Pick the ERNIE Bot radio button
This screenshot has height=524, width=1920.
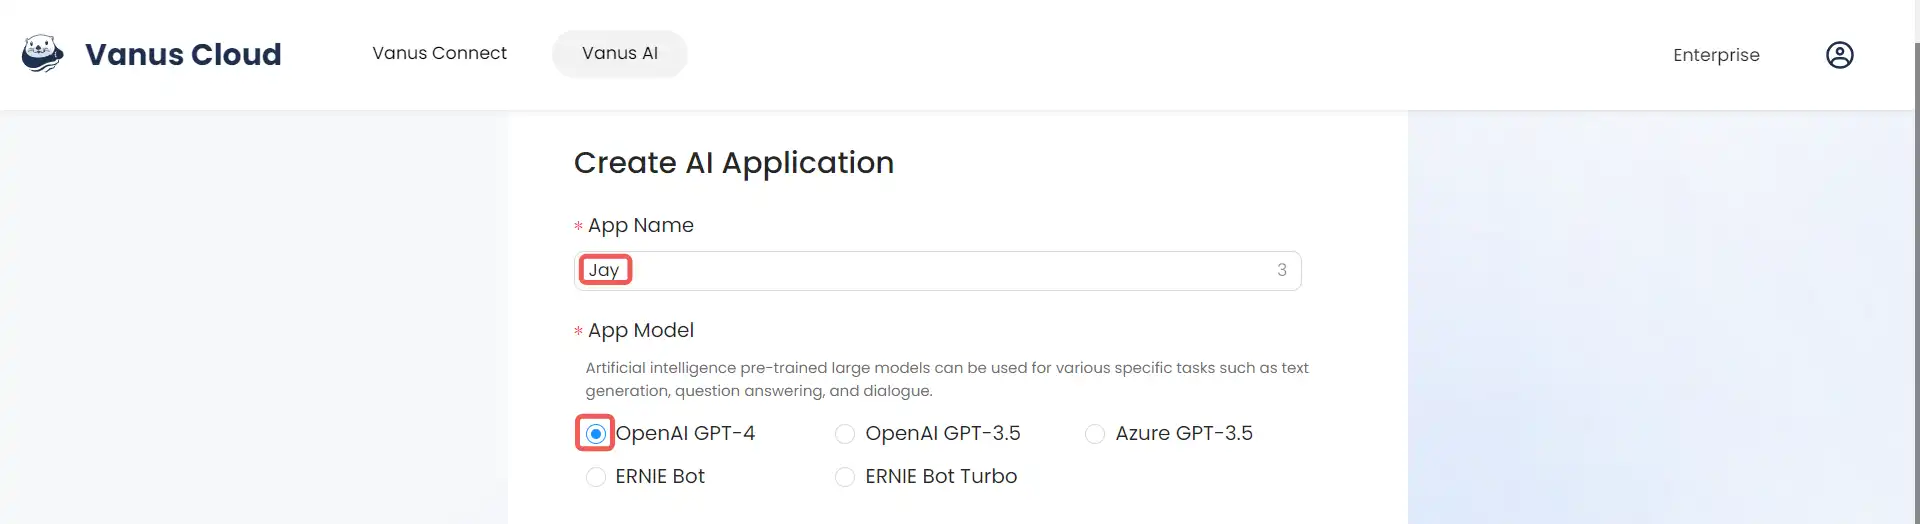pos(595,477)
